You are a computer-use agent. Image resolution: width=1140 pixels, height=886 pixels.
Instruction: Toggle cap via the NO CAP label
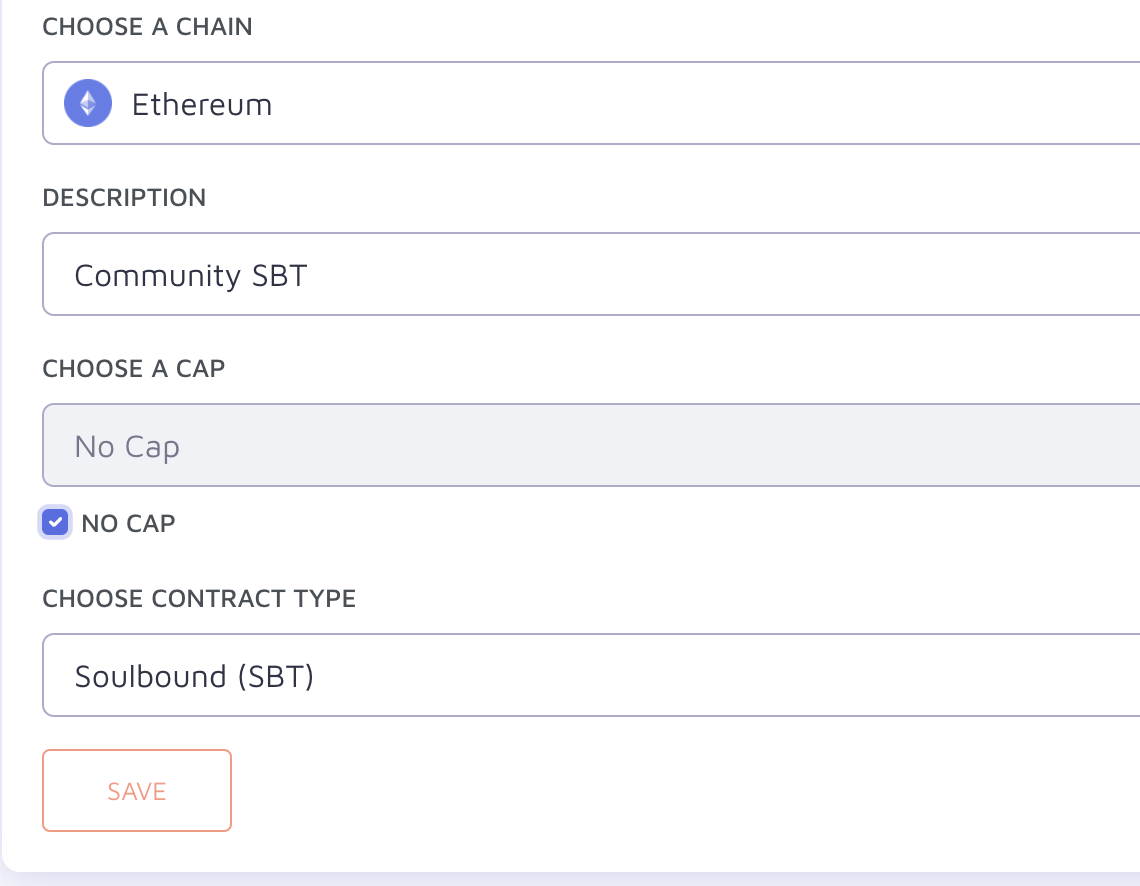tap(129, 523)
